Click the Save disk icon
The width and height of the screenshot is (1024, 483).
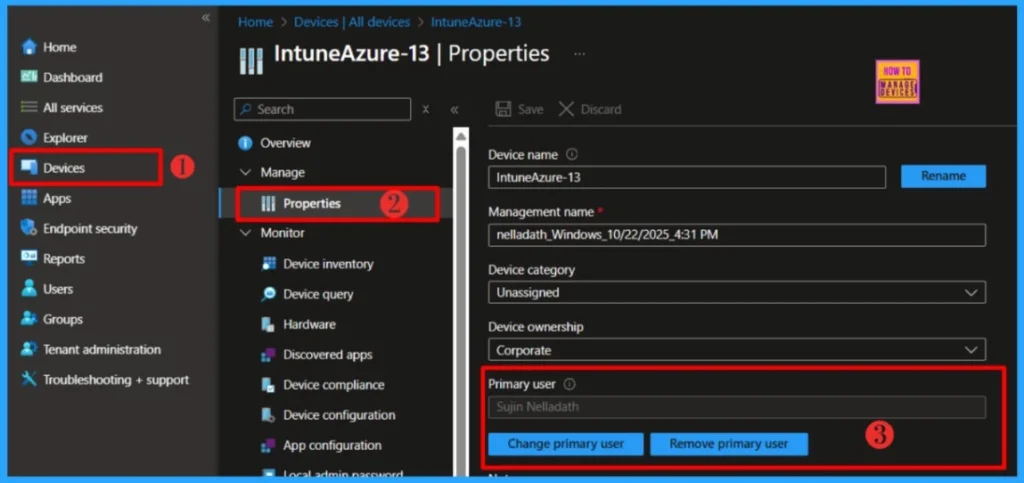504,109
